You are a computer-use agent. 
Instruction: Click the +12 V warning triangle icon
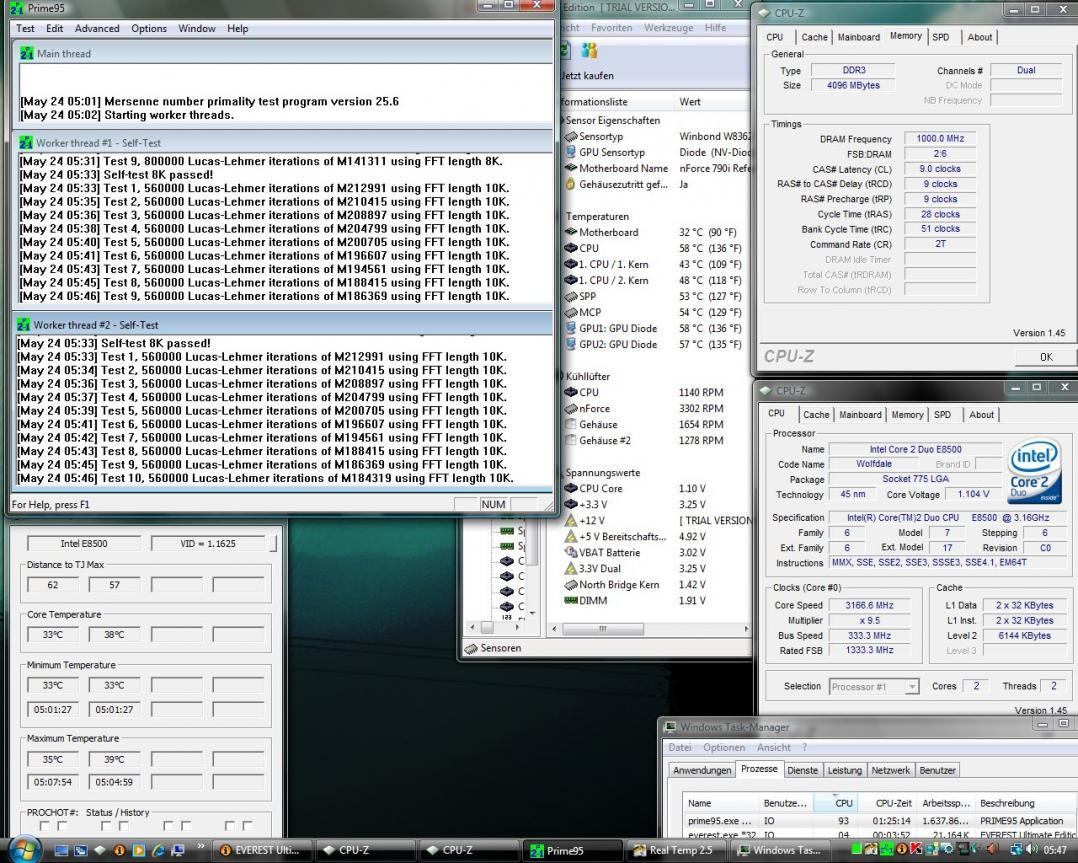click(570, 521)
